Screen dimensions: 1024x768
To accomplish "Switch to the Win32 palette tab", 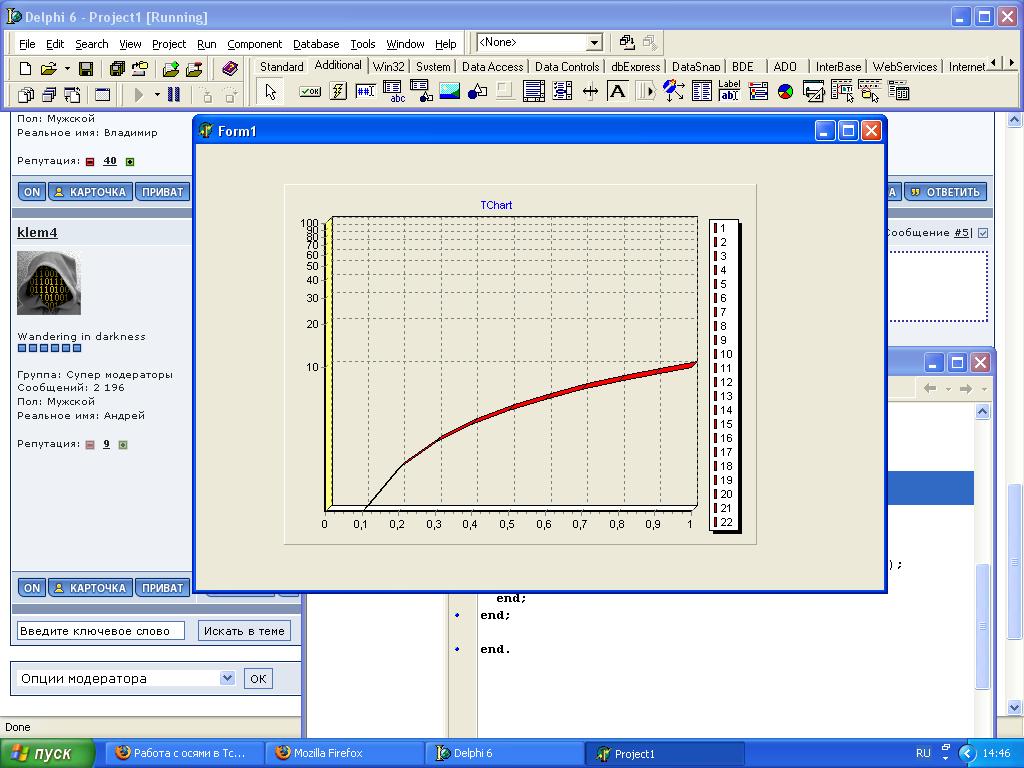I will (388, 67).
